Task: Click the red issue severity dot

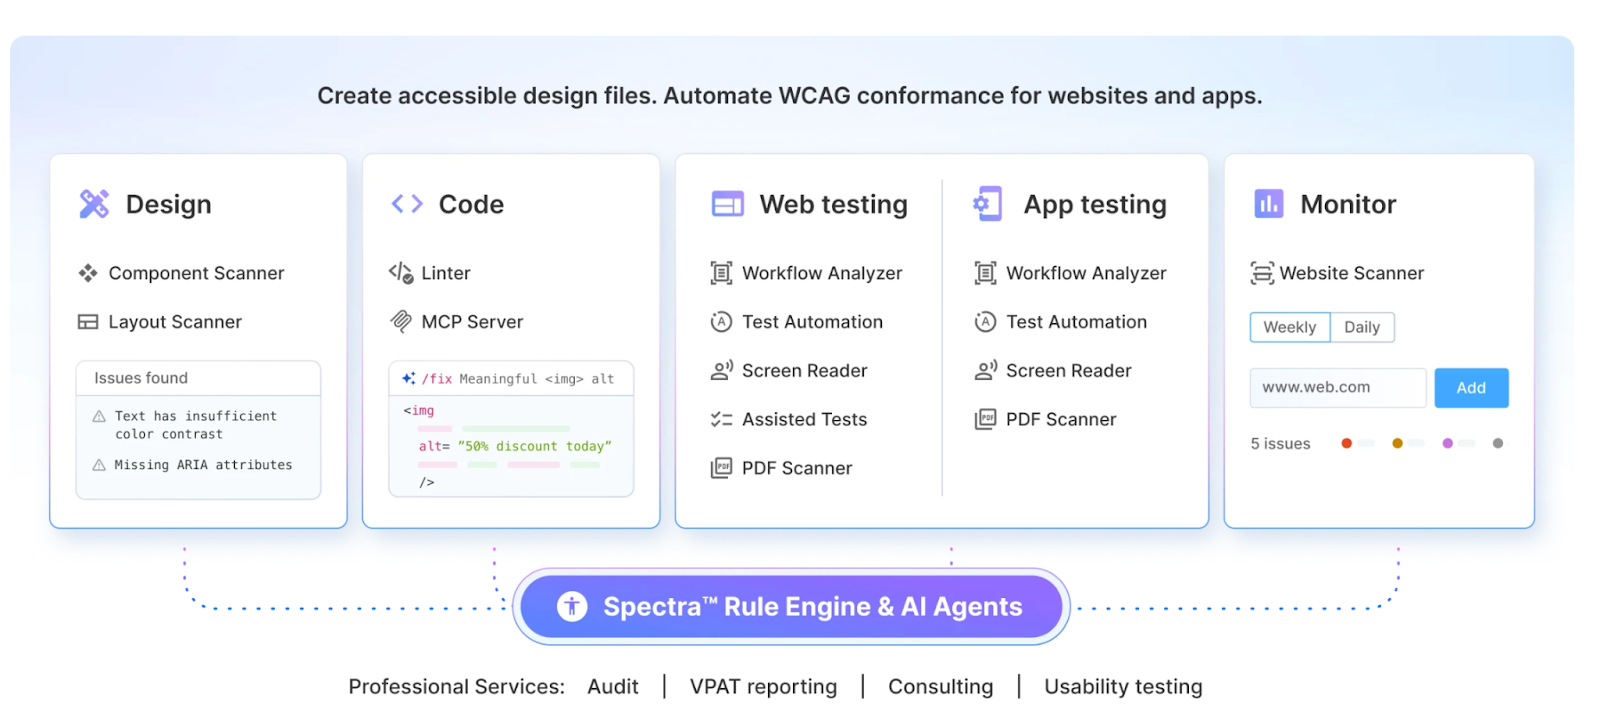Action: coord(1347,443)
